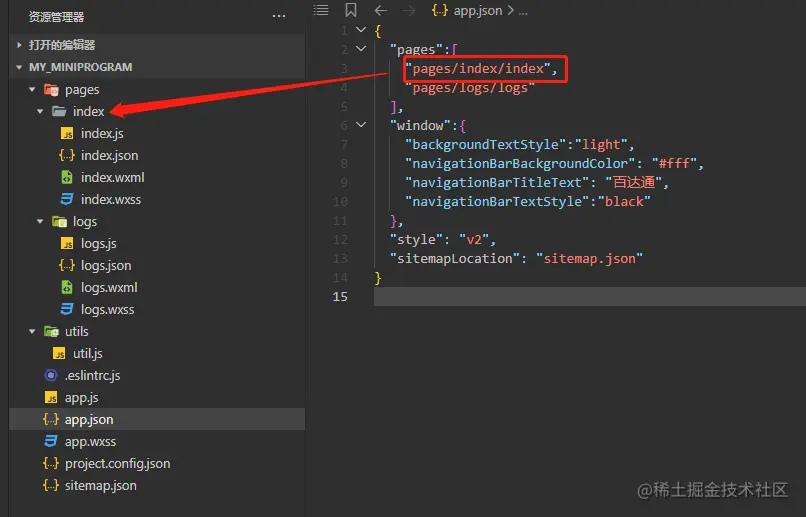
Task: Go forward with the right arrow
Action: click(x=409, y=10)
